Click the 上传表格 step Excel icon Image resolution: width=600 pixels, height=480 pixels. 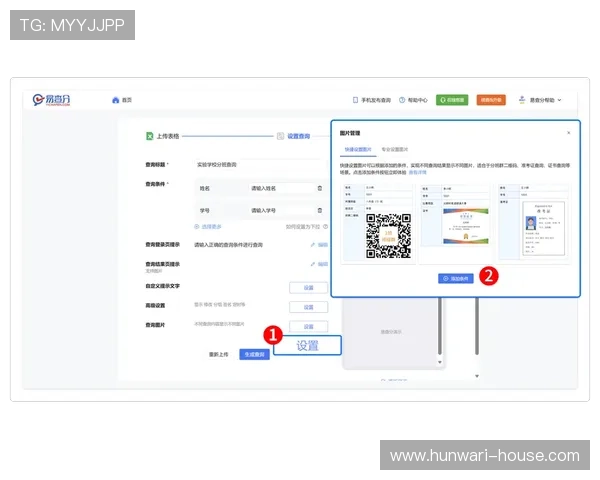pyautogui.click(x=150, y=136)
